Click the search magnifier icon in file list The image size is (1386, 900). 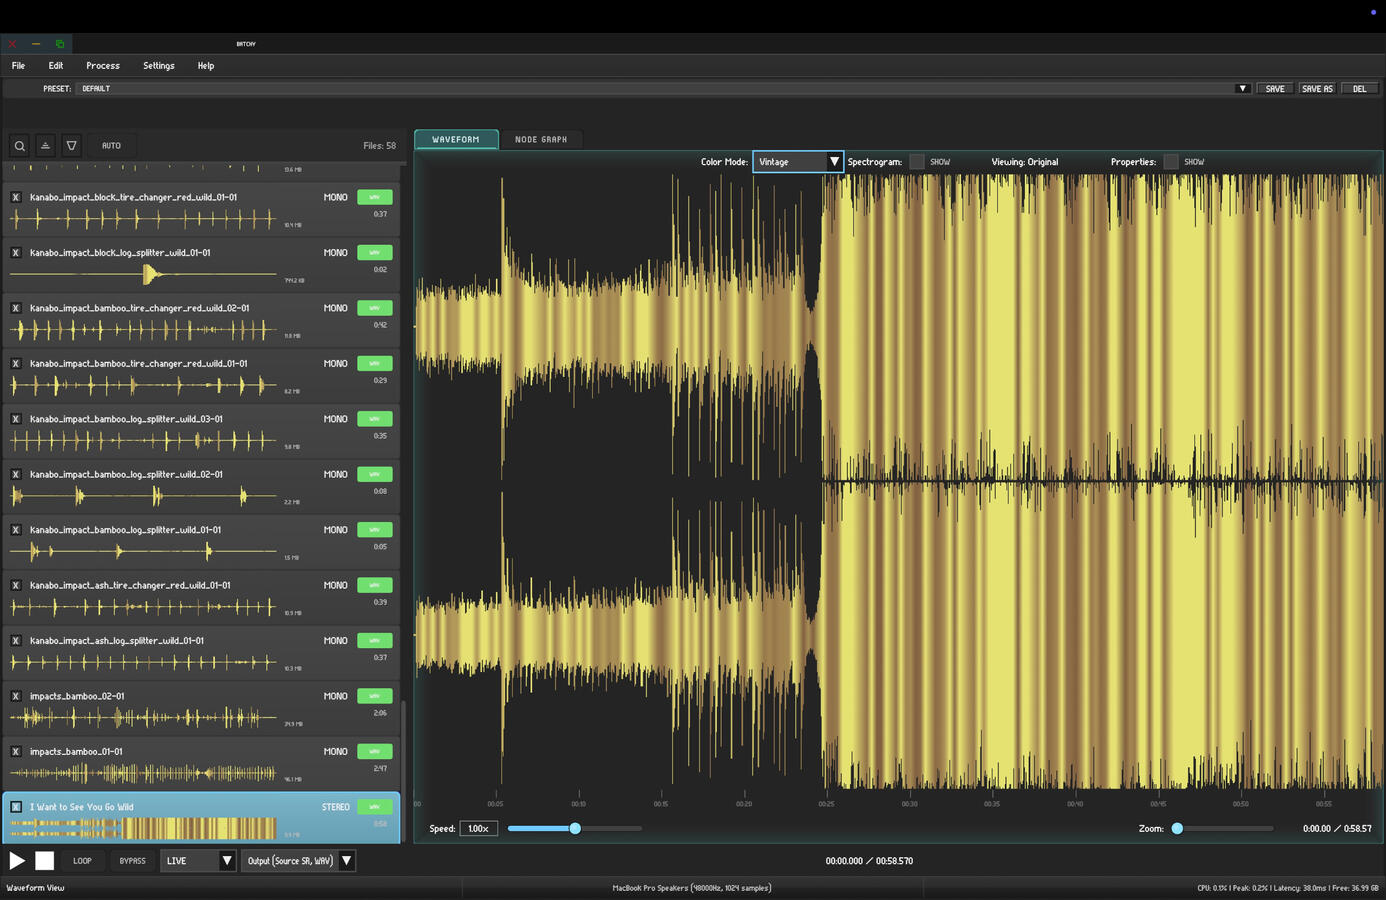[x=19, y=146]
